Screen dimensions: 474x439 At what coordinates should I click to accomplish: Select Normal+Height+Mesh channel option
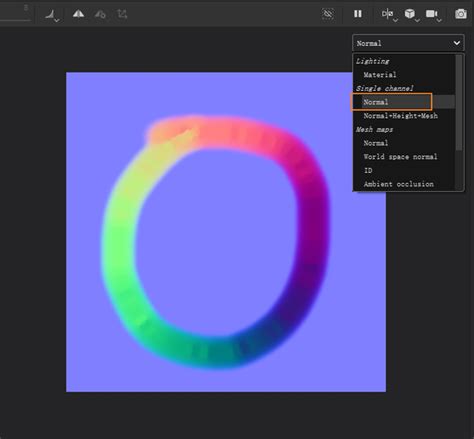[400, 116]
